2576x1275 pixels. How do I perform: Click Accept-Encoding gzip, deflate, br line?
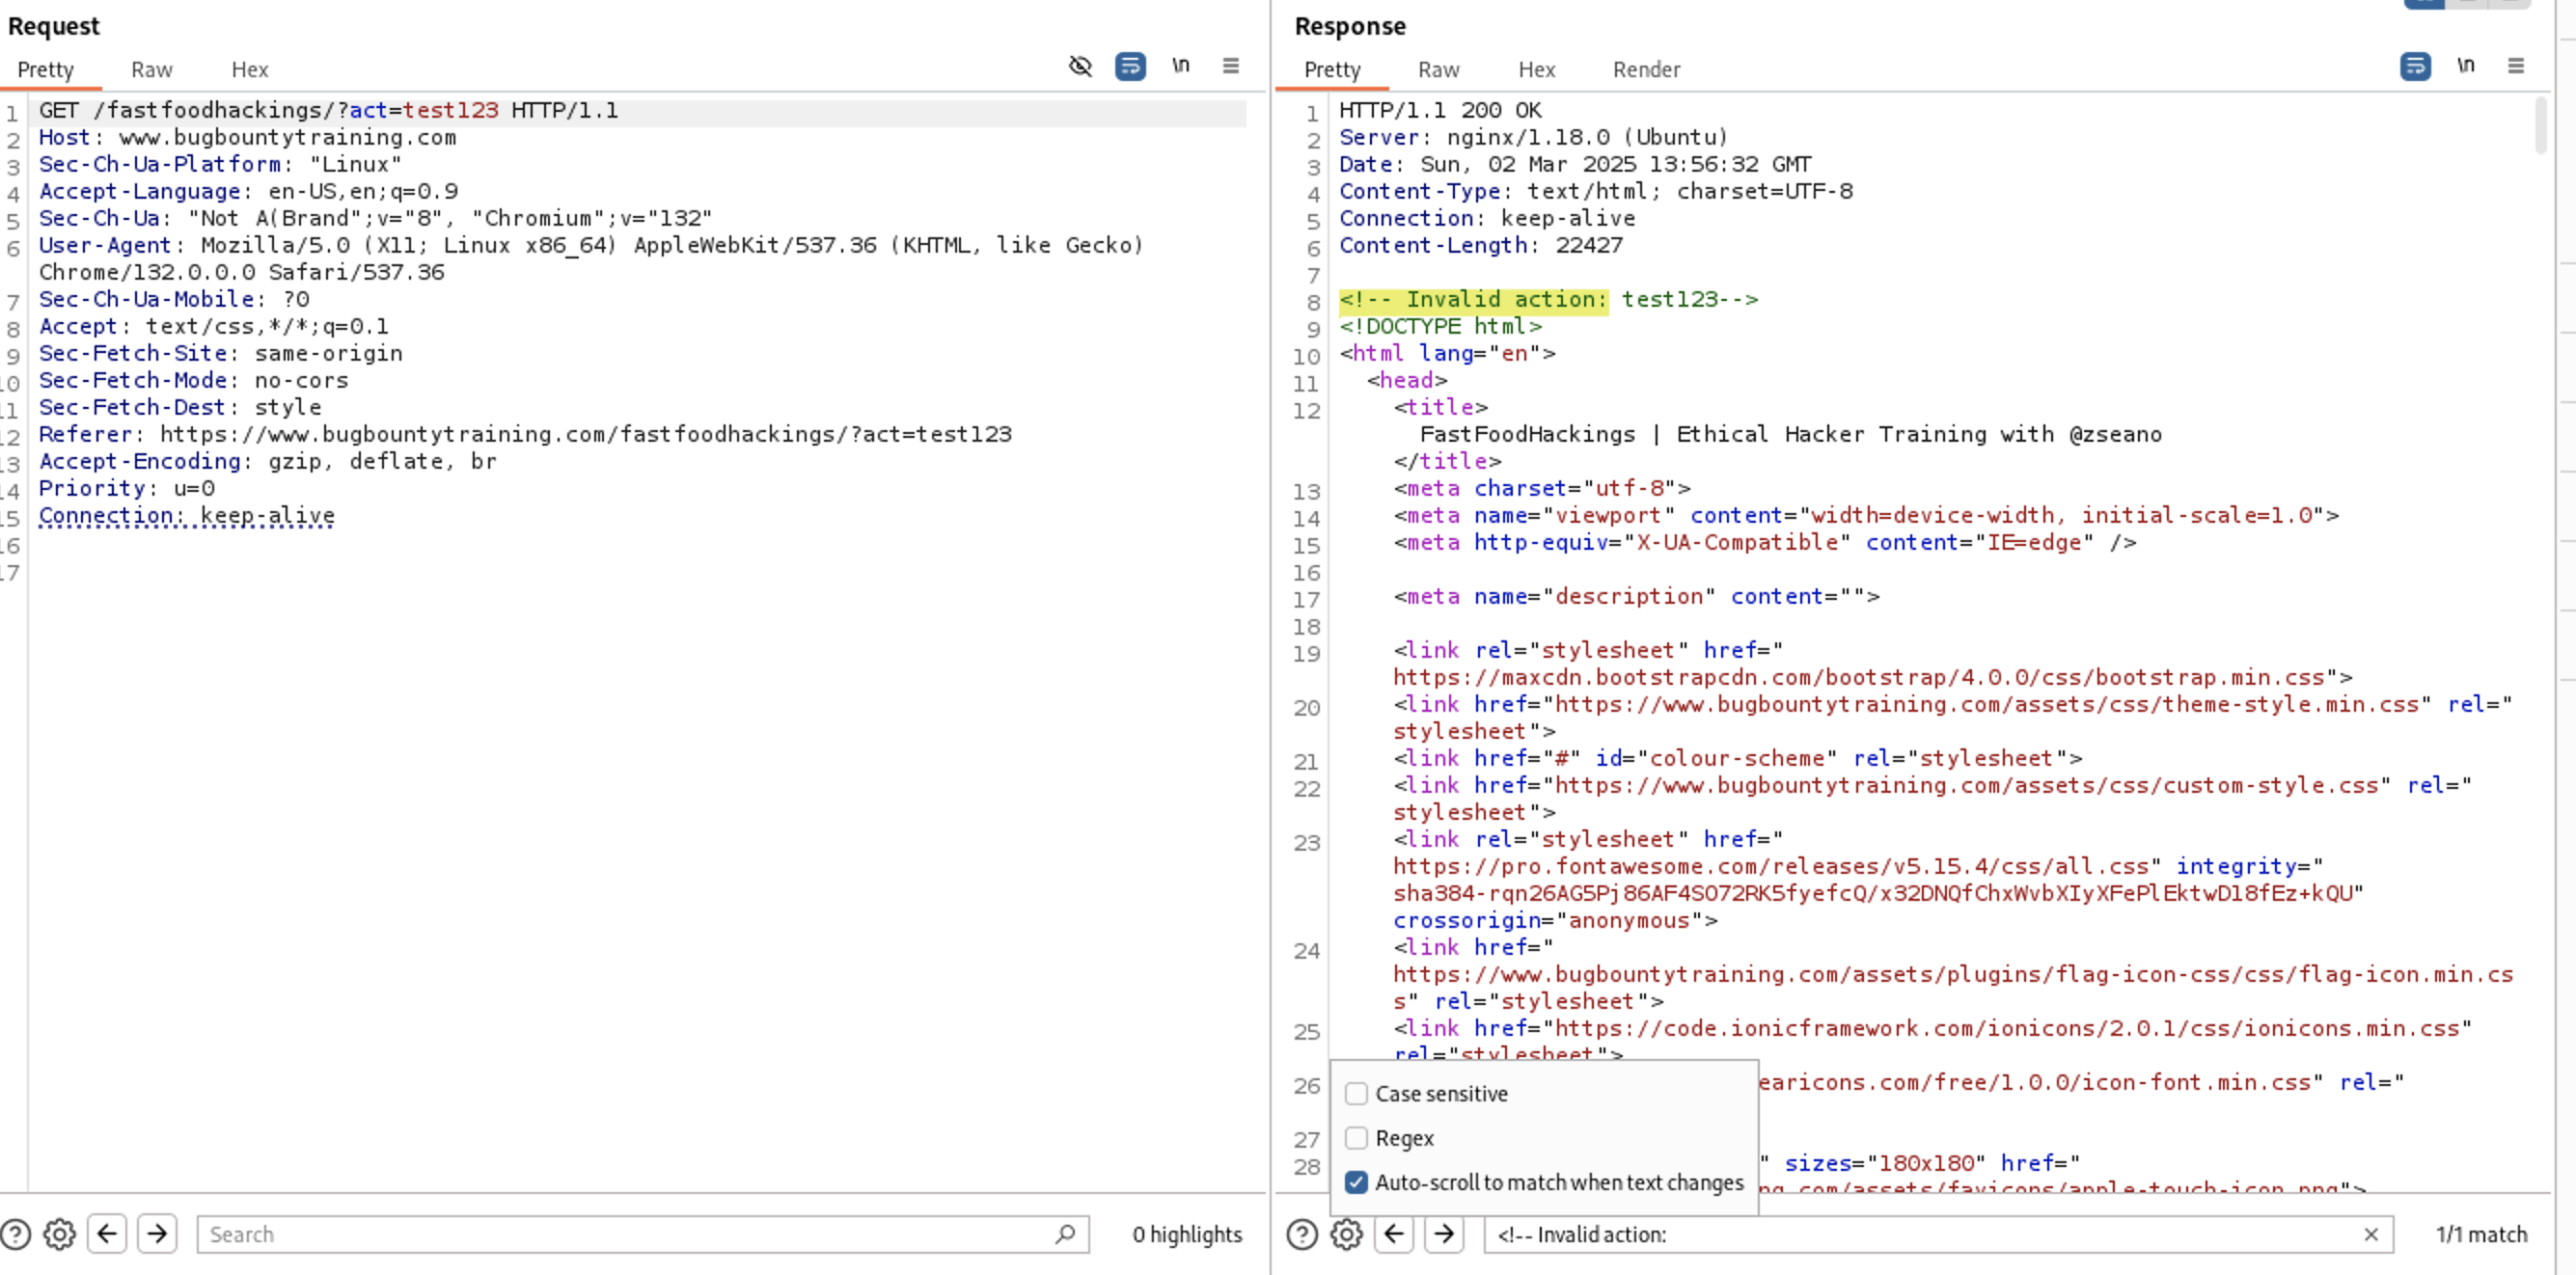click(x=268, y=461)
